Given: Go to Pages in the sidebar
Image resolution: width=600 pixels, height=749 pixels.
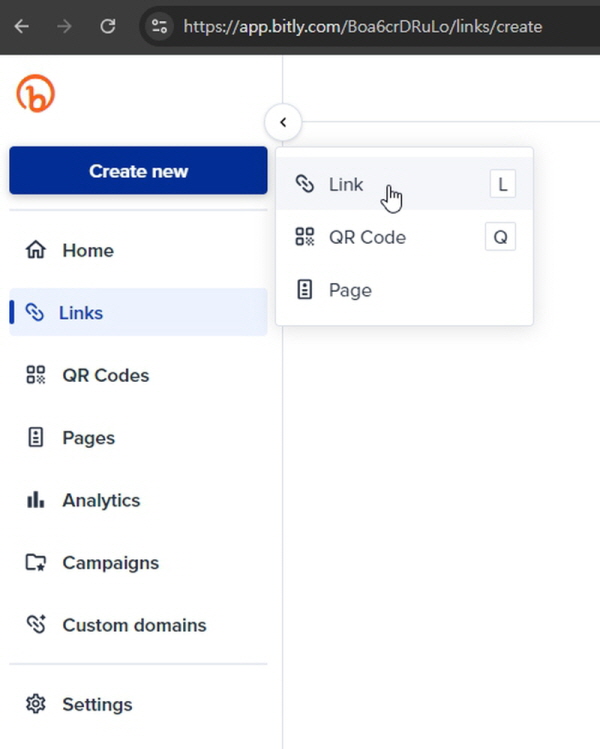Looking at the screenshot, I should tap(138, 438).
